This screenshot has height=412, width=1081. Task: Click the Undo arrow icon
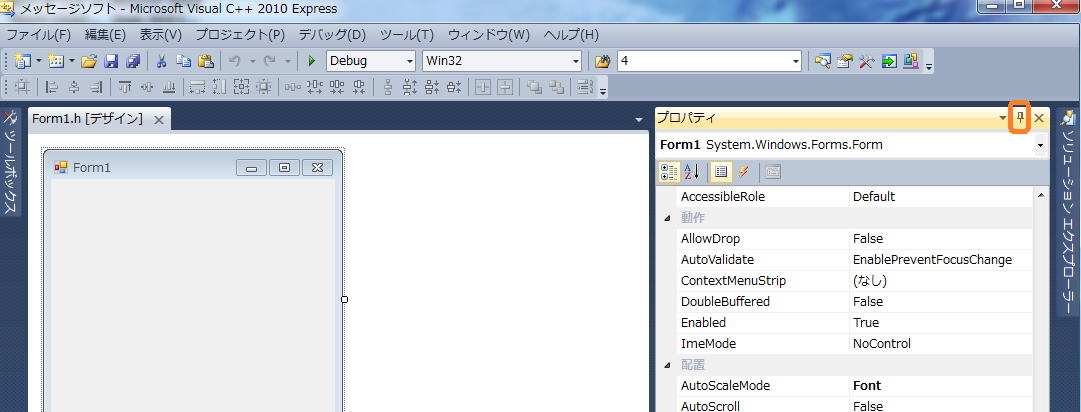(x=235, y=61)
